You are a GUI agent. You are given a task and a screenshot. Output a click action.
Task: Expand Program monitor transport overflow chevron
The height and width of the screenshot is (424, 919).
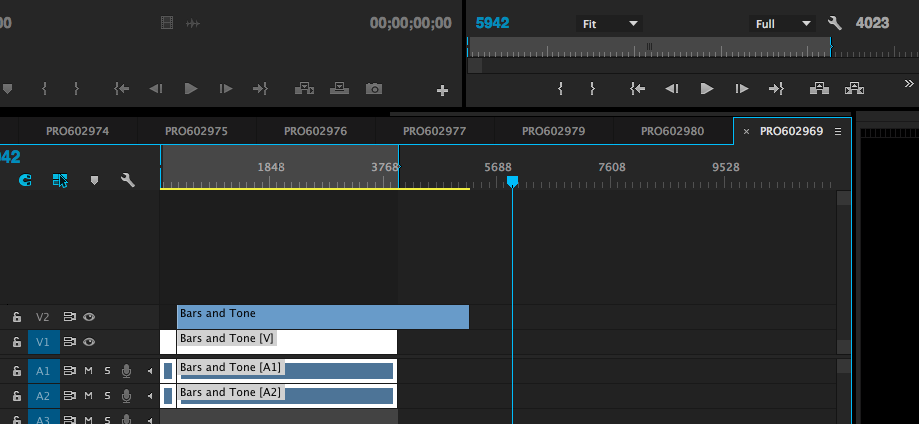[x=909, y=83]
